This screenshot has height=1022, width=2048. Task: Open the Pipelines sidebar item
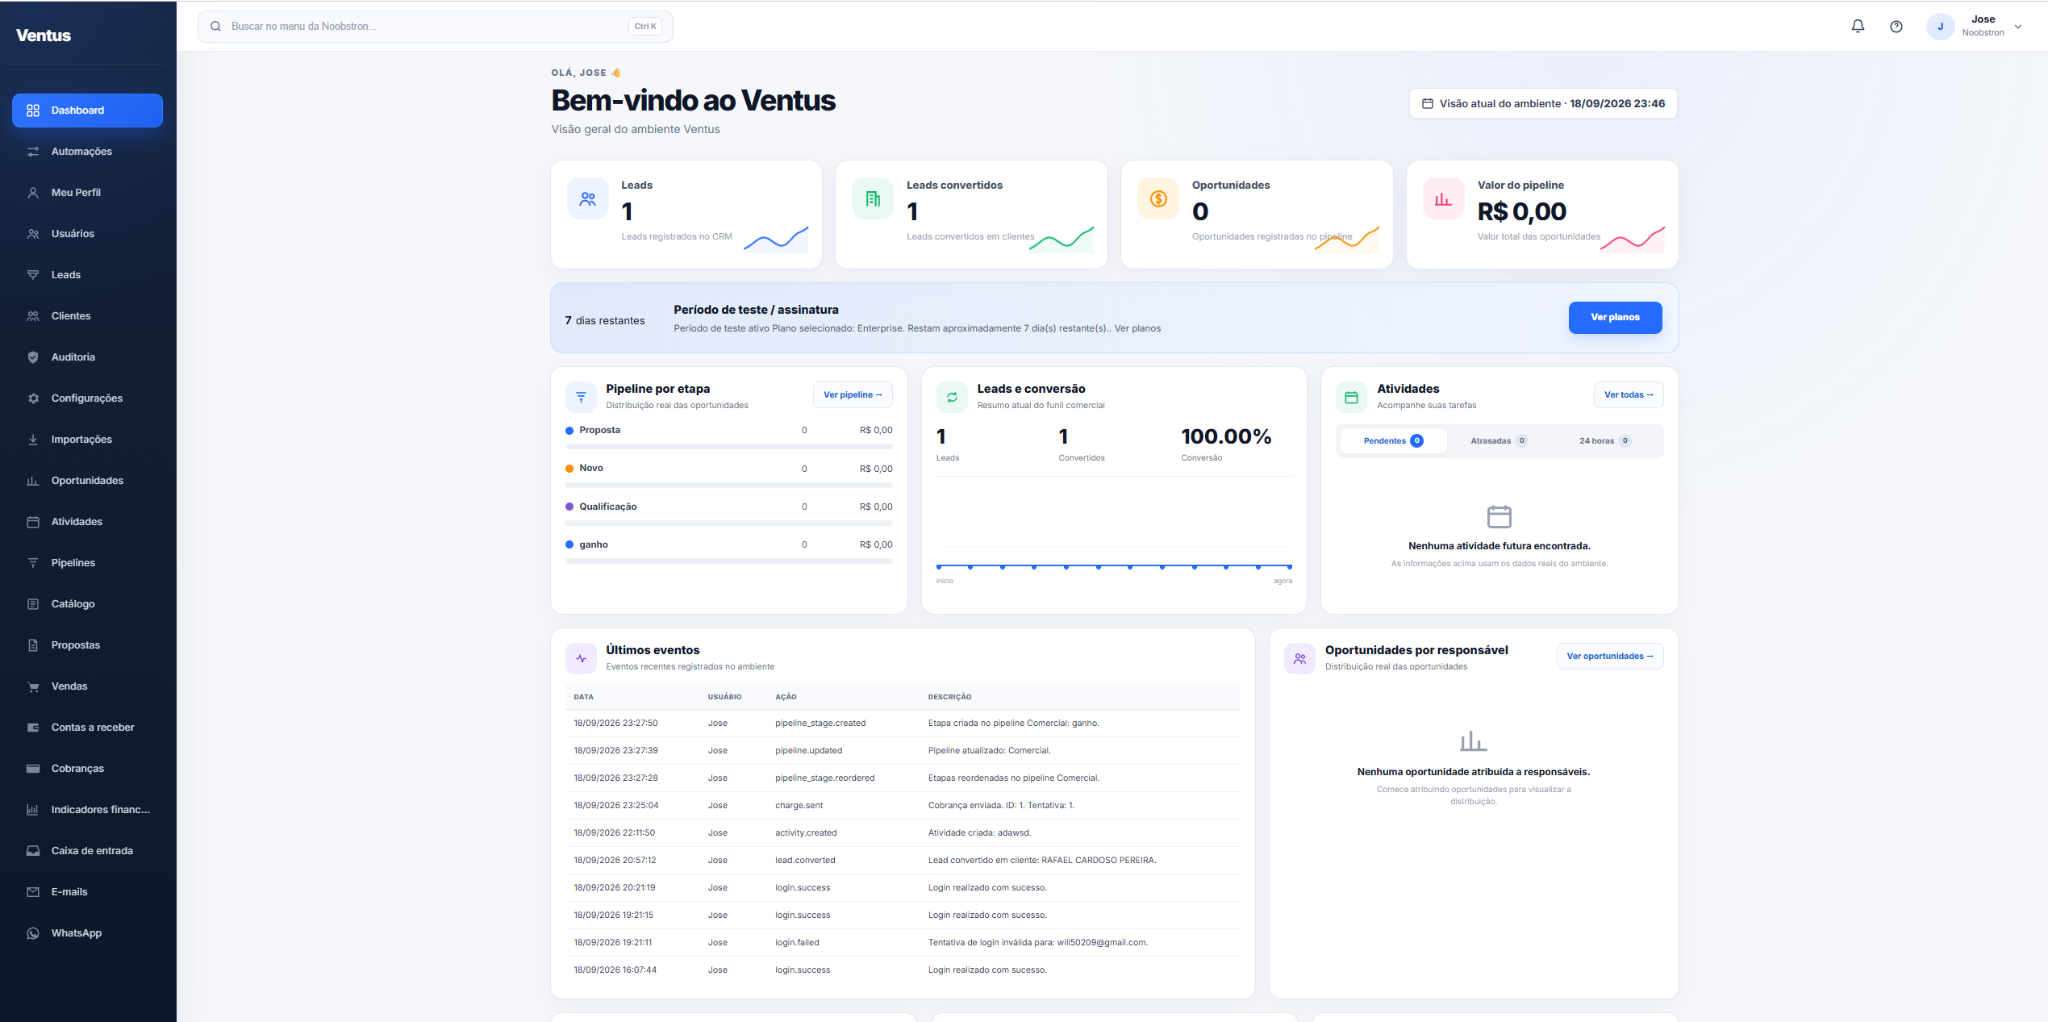[87, 563]
